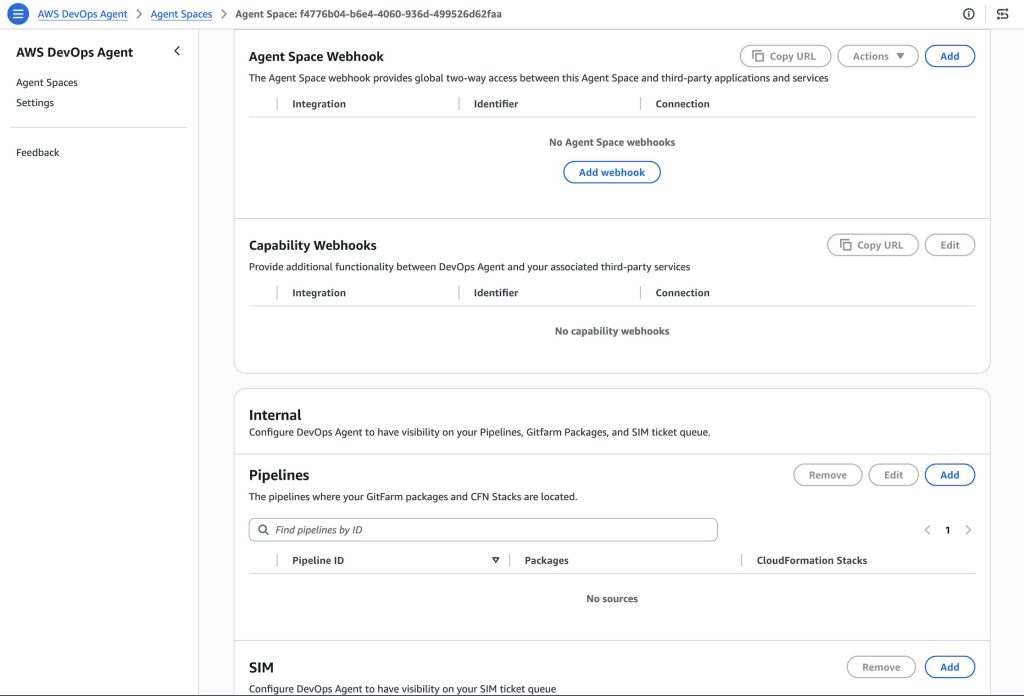The width and height of the screenshot is (1024, 696).
Task: Click the AWS DevOps Agent breadcrumb
Action: tap(83, 15)
